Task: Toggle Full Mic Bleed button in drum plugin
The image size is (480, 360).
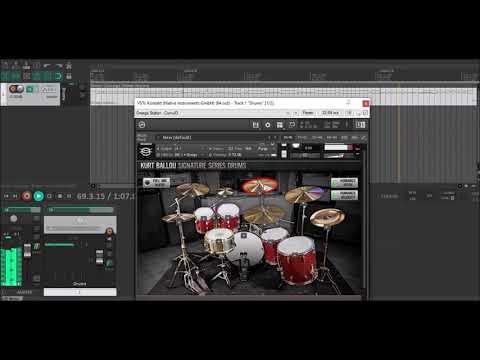Action: [157, 182]
